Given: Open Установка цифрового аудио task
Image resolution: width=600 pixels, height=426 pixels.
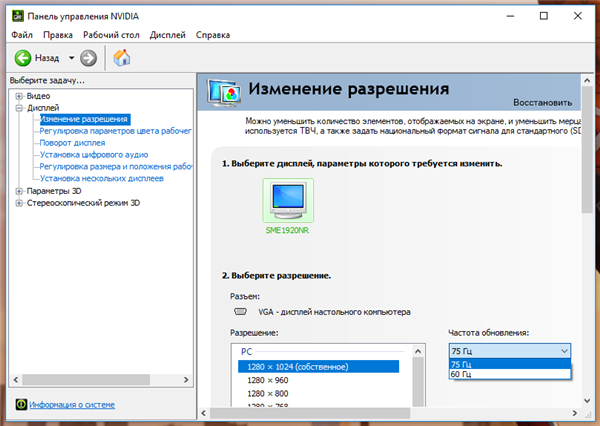Looking at the screenshot, I should (x=94, y=155).
